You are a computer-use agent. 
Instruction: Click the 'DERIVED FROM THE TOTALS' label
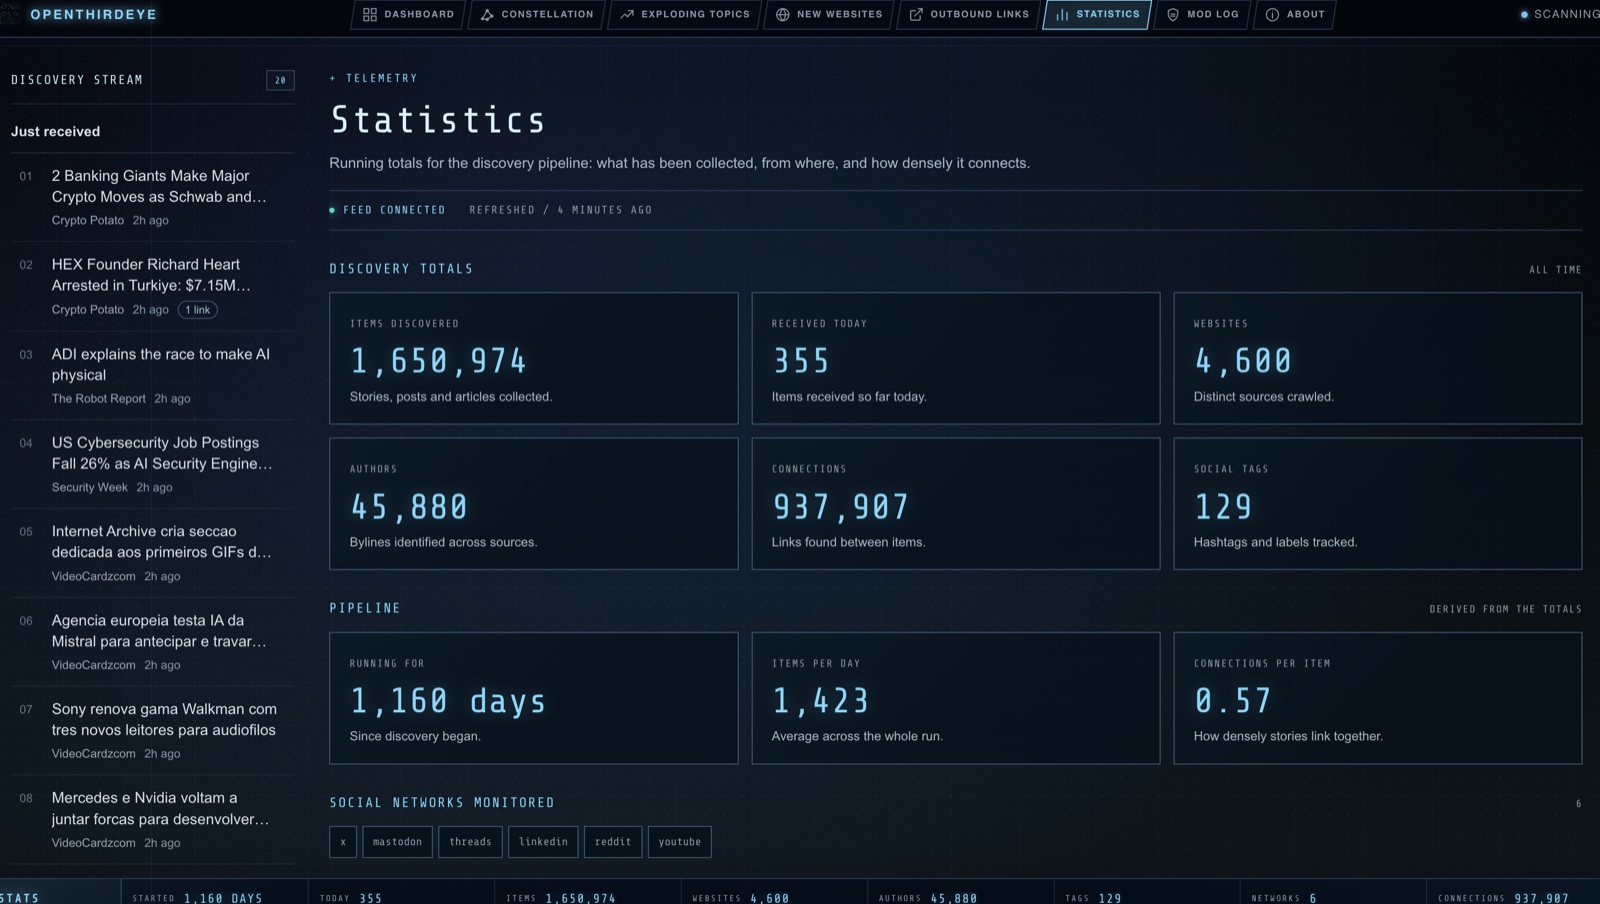pos(1506,609)
